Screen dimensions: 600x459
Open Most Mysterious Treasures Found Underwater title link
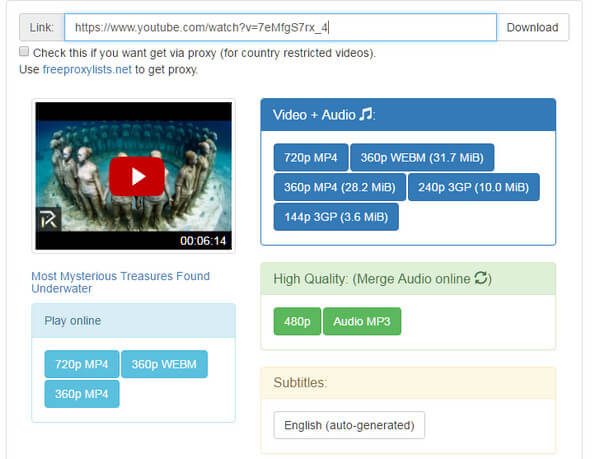(x=121, y=282)
